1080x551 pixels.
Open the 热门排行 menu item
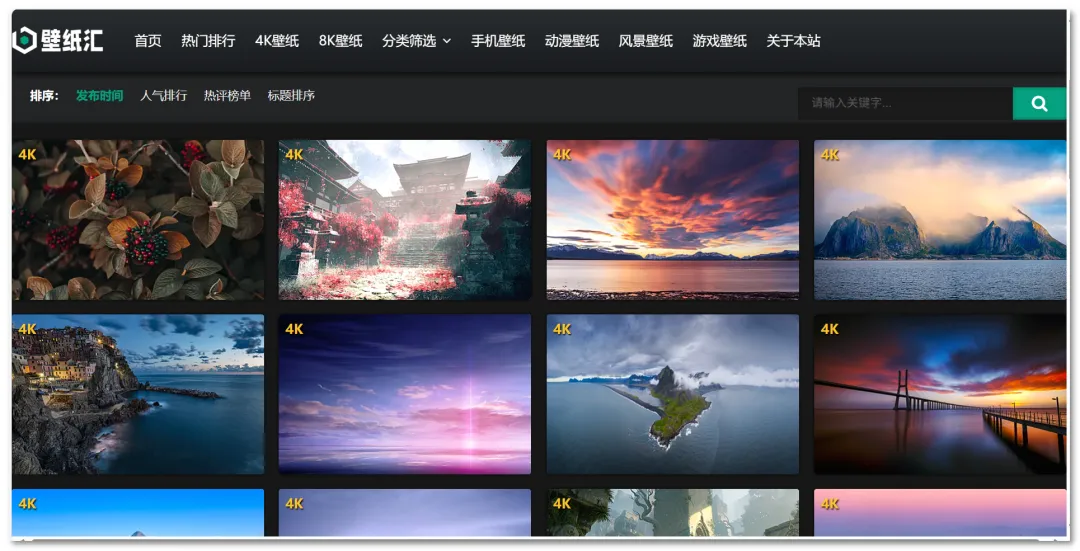pyautogui.click(x=208, y=41)
